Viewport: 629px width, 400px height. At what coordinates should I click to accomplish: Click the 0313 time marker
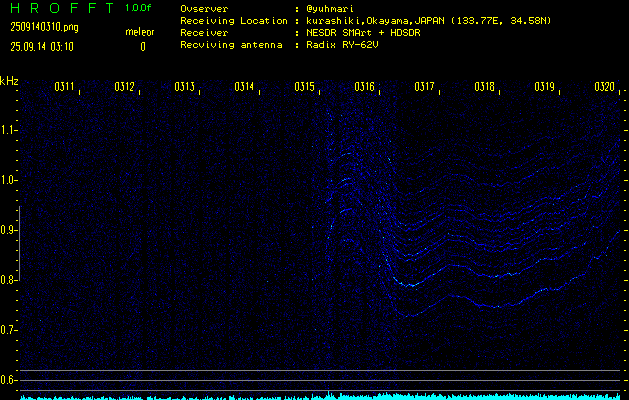click(x=184, y=87)
